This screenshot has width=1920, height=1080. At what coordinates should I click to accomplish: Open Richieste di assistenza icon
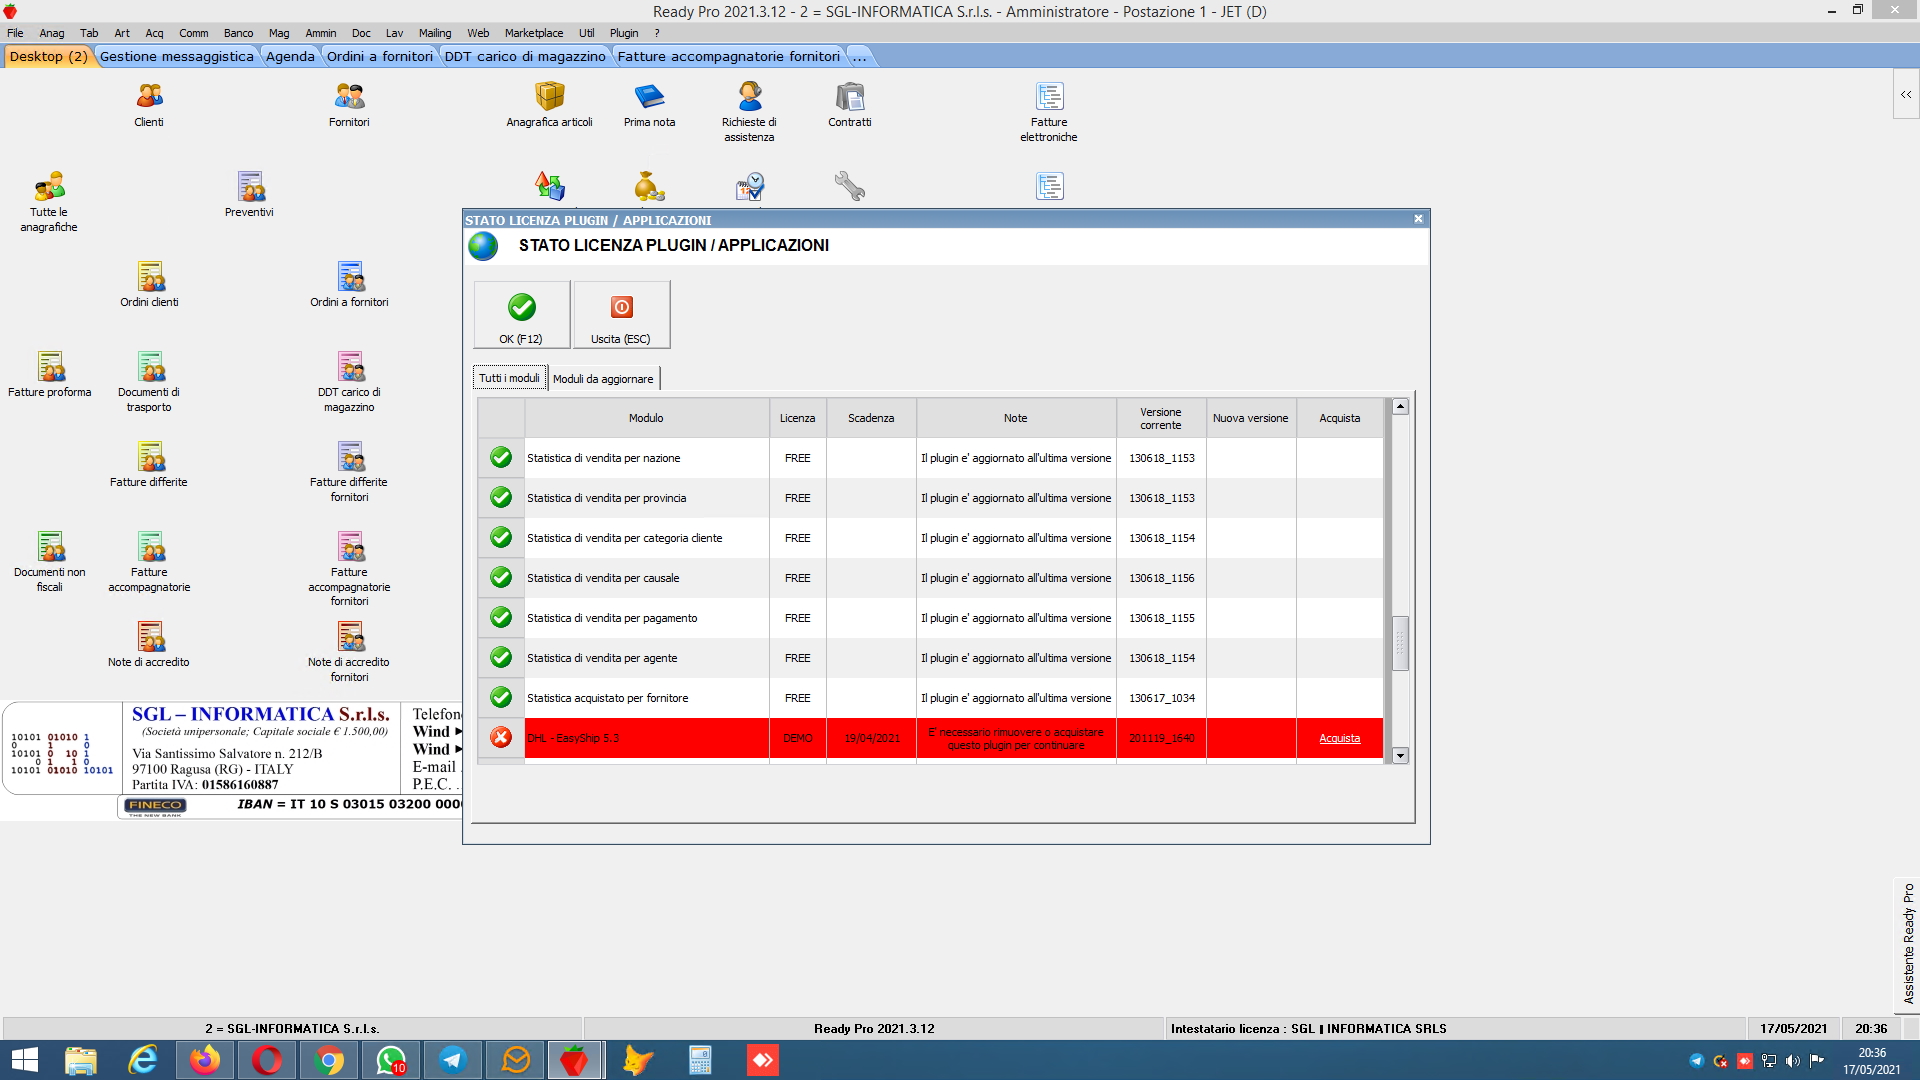click(x=749, y=112)
